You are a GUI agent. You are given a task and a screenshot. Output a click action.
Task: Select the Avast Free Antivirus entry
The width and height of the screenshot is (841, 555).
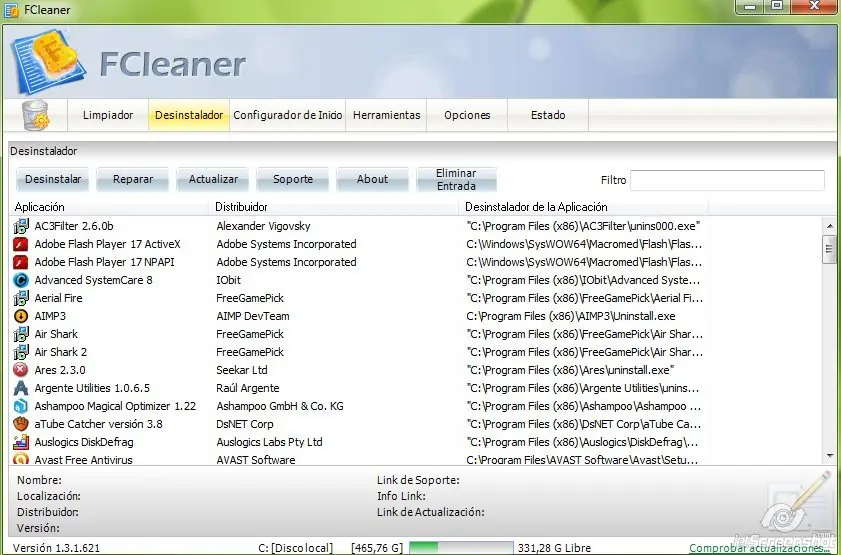[83, 460]
